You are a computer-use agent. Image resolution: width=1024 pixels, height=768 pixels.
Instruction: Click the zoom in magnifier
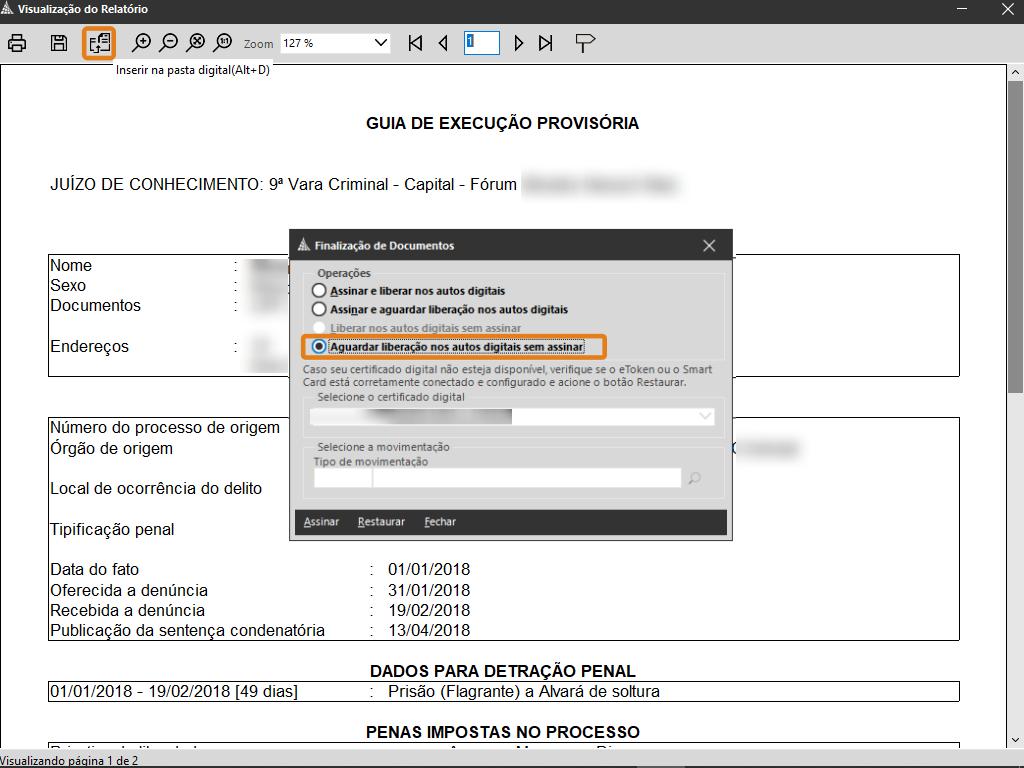click(141, 43)
